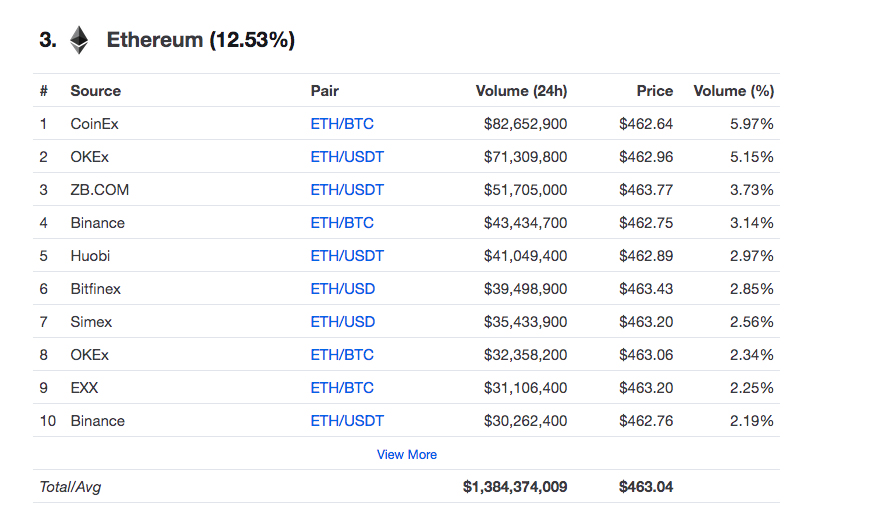Select the $30,262,400 volume value

pyautogui.click(x=525, y=421)
